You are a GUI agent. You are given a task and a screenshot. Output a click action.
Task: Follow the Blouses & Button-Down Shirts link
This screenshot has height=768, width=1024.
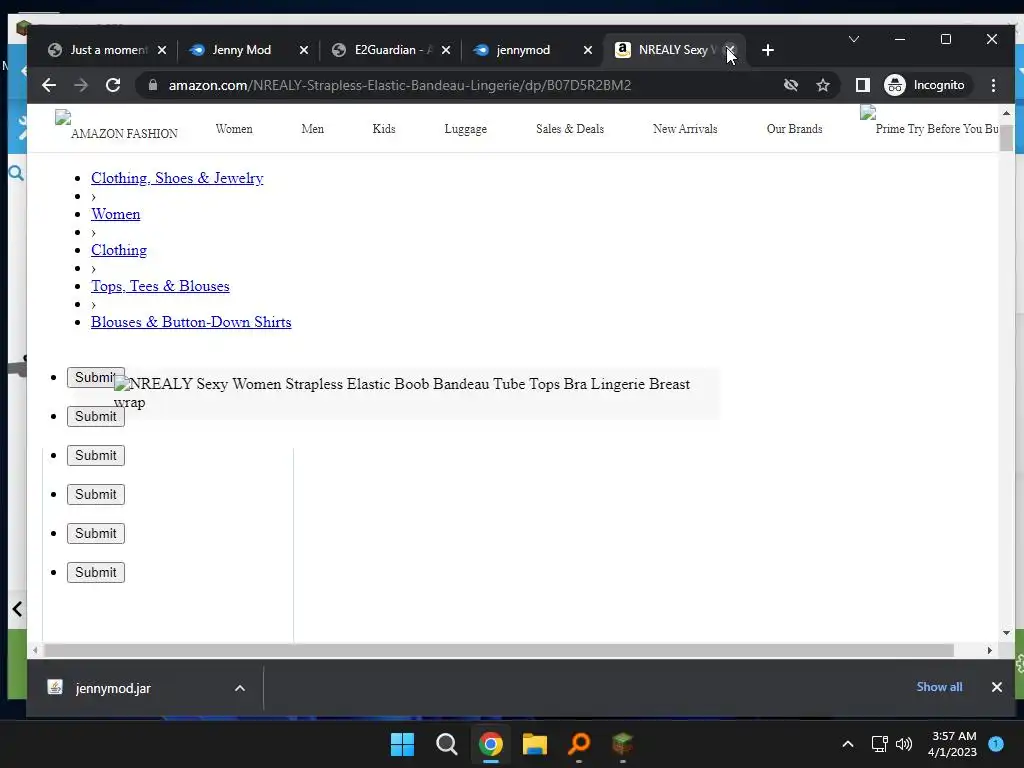coord(191,321)
